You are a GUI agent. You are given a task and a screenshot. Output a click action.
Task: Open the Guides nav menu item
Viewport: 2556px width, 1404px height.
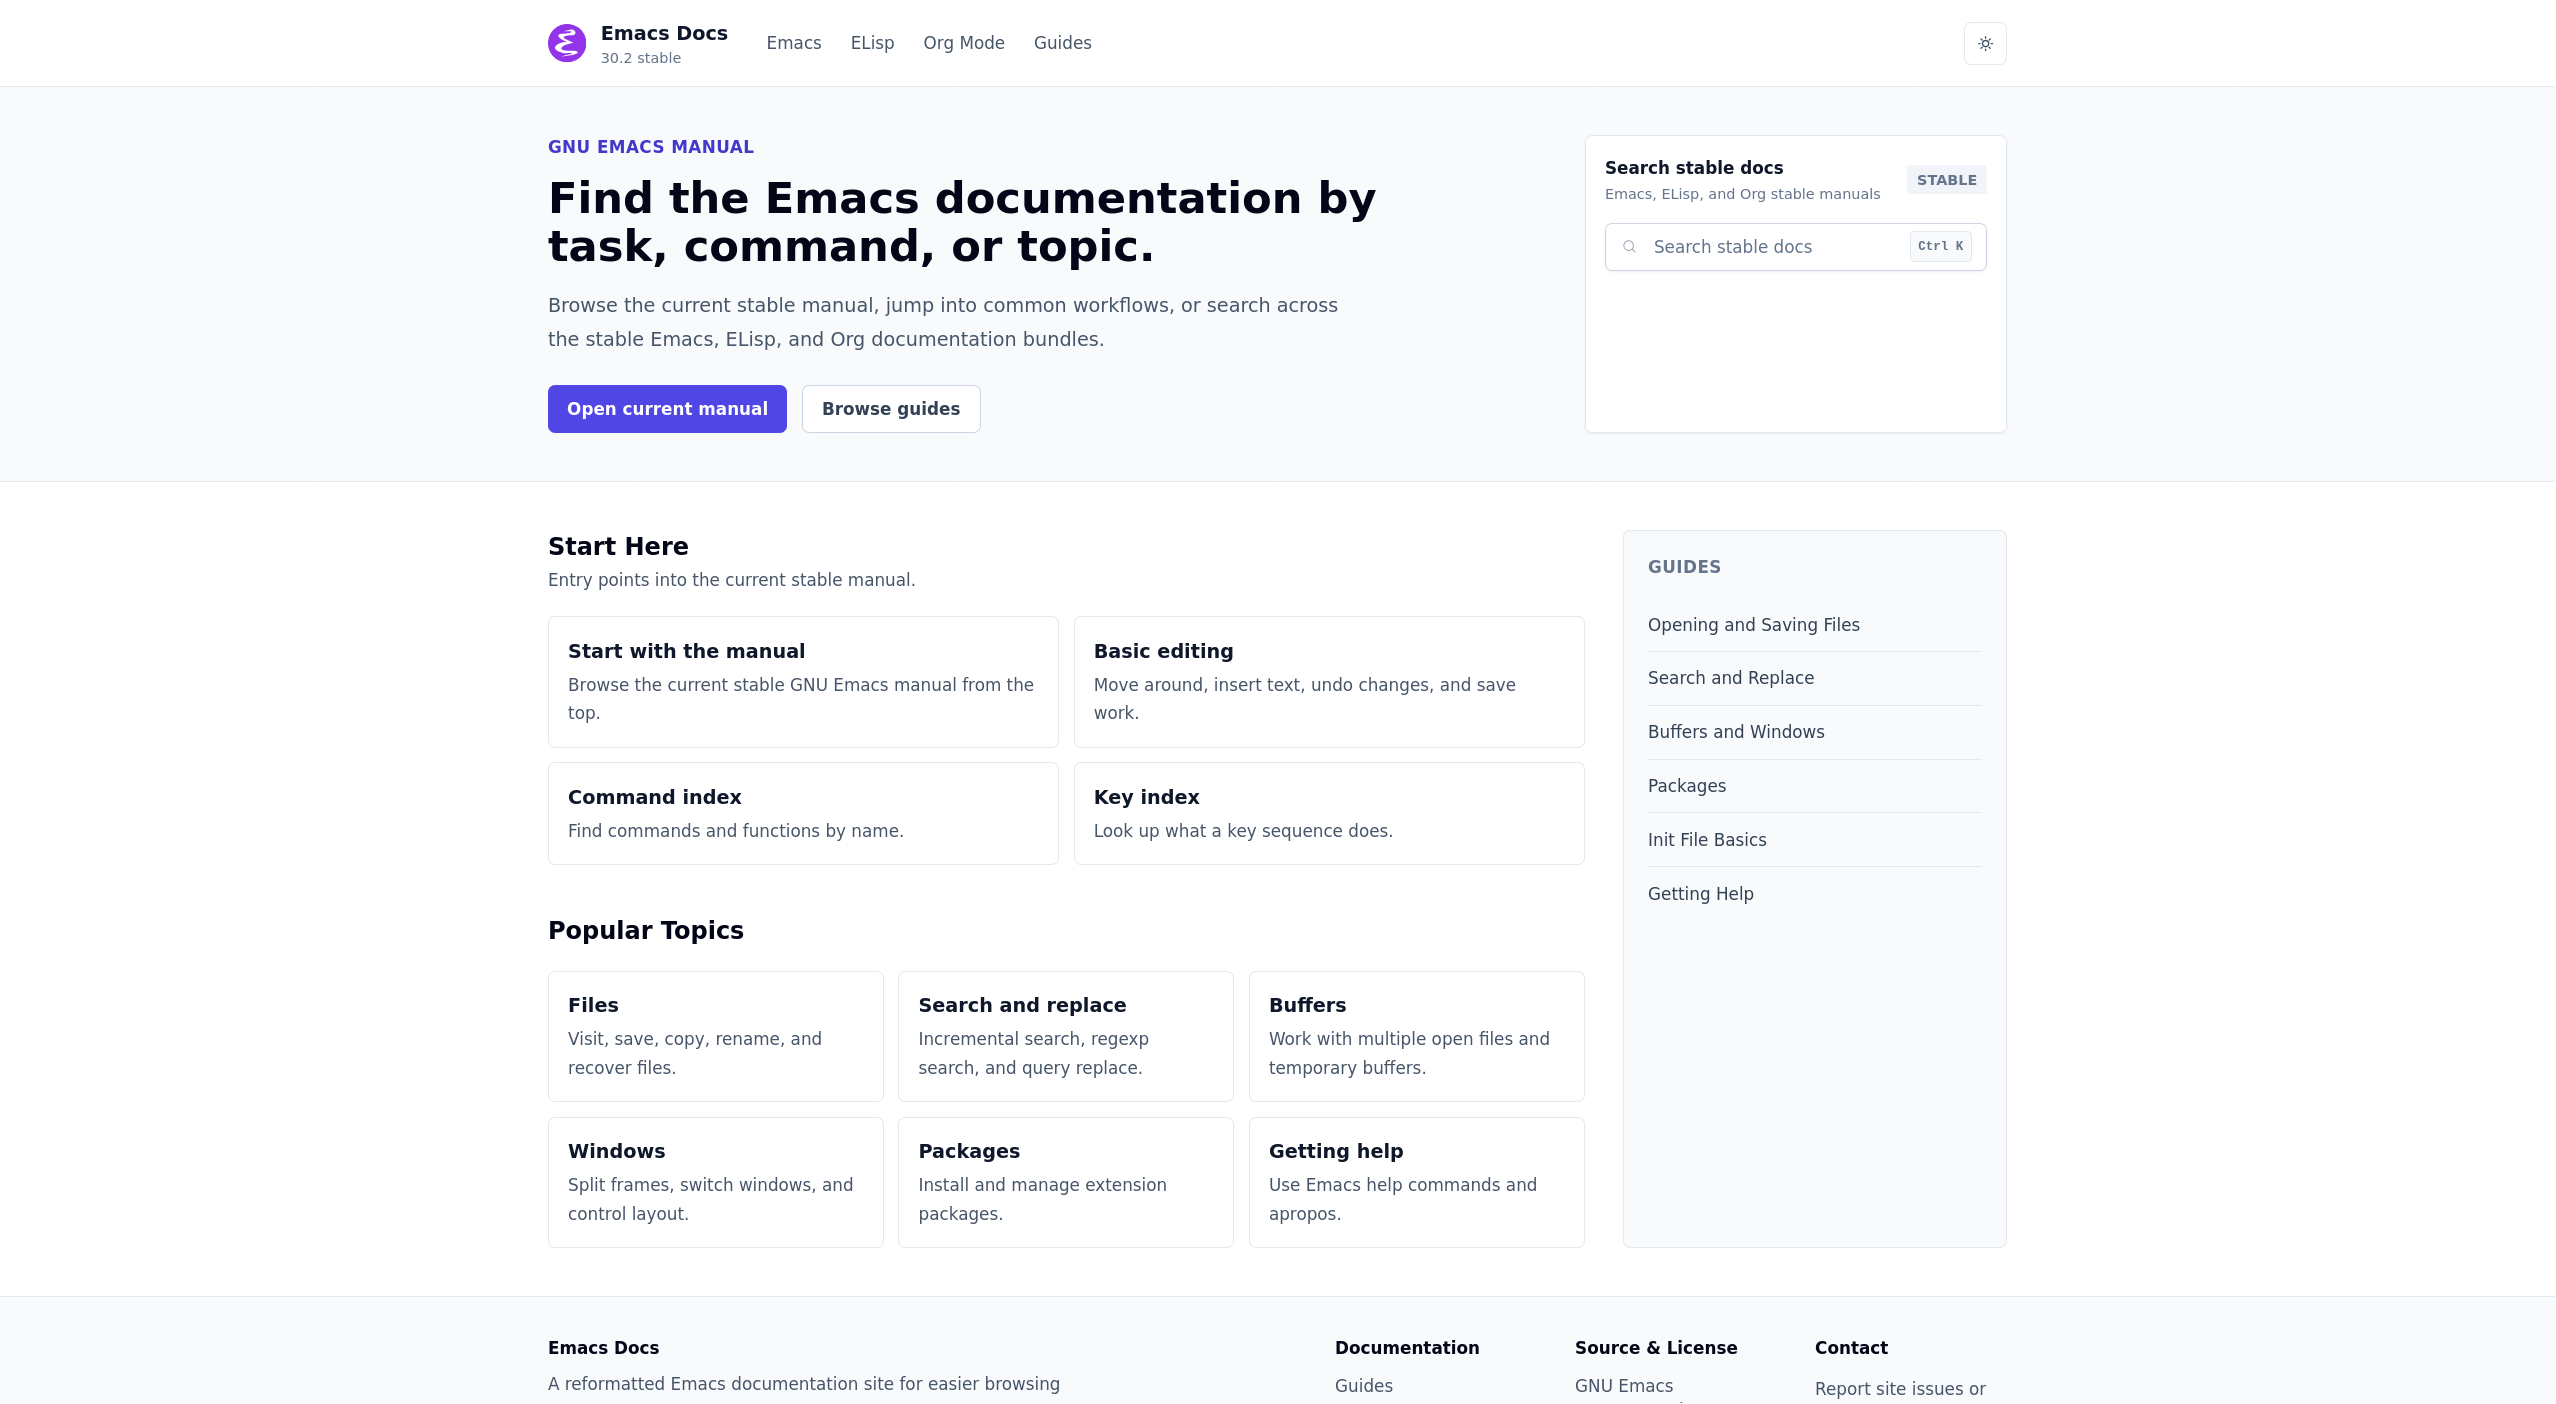(1062, 43)
